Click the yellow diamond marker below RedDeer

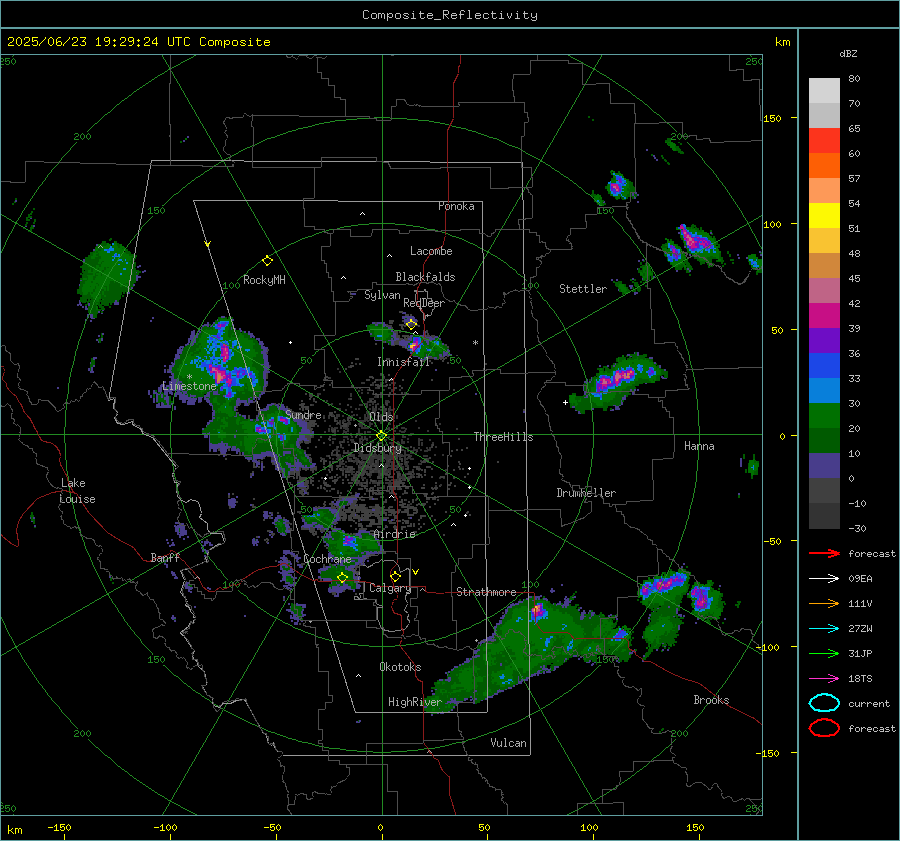coord(412,325)
